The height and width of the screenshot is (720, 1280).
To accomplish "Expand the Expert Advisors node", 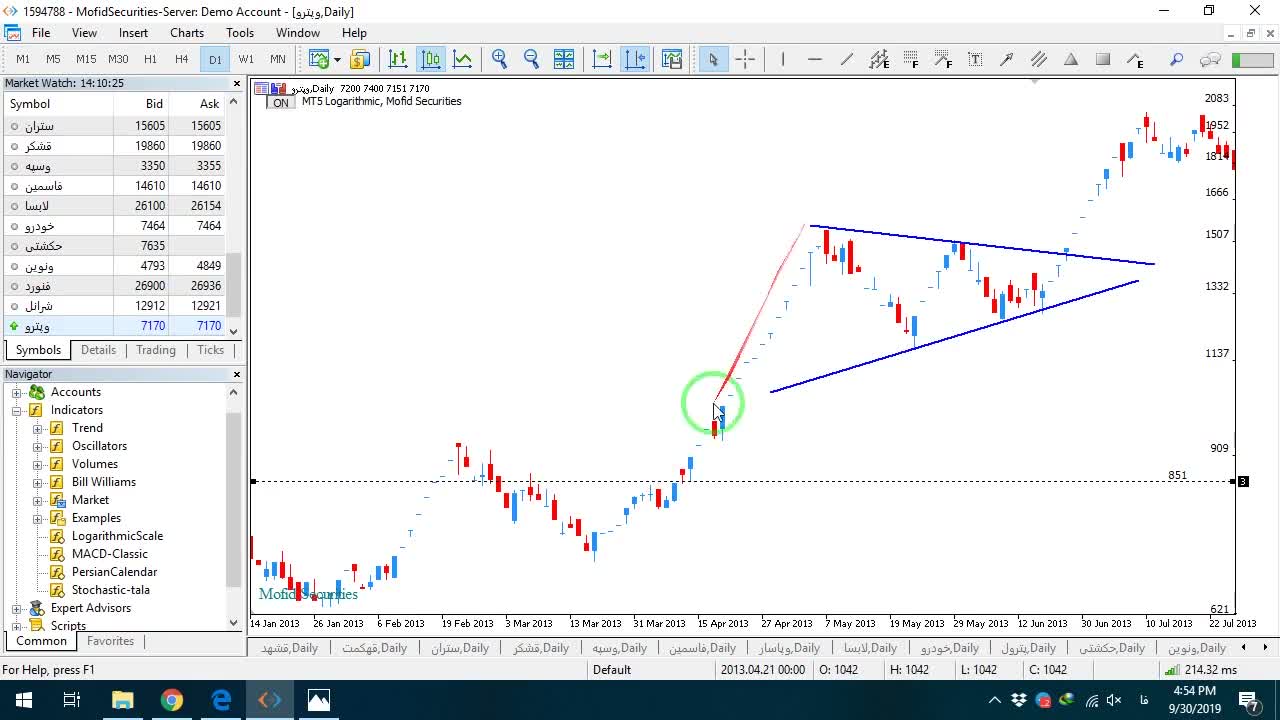I will point(17,608).
